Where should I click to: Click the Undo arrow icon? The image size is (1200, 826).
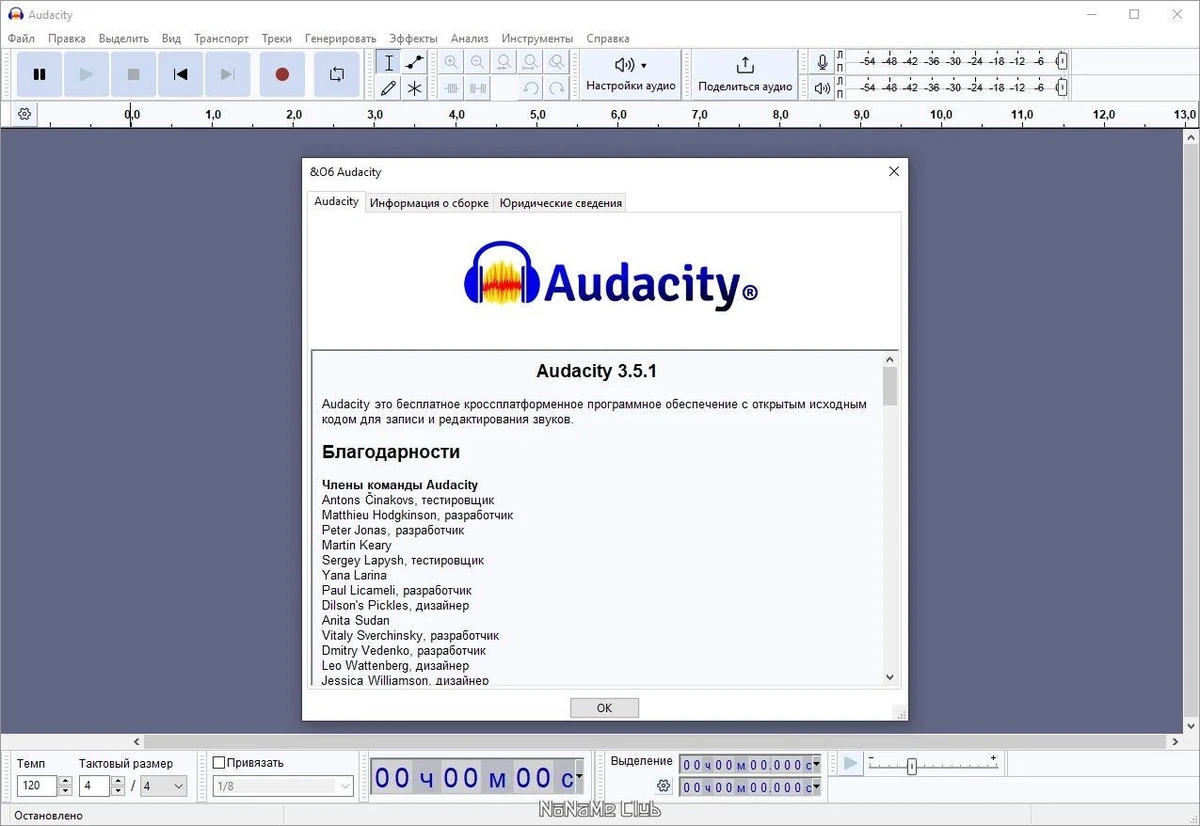[x=531, y=88]
